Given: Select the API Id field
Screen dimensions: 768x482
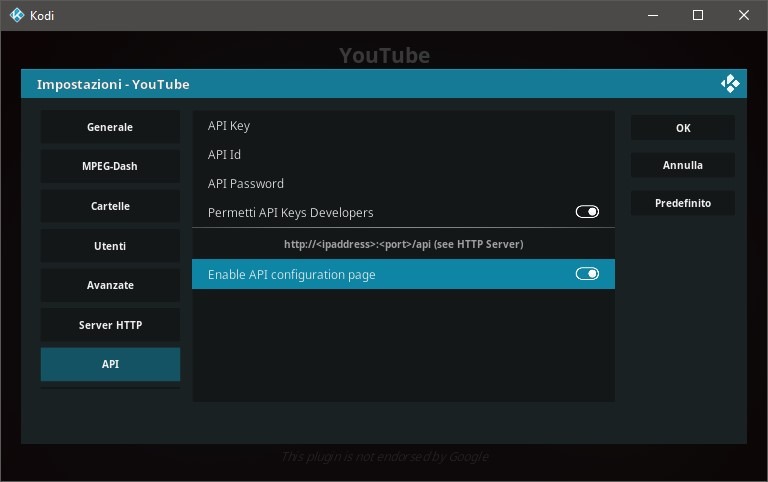Looking at the screenshot, I should tap(403, 155).
